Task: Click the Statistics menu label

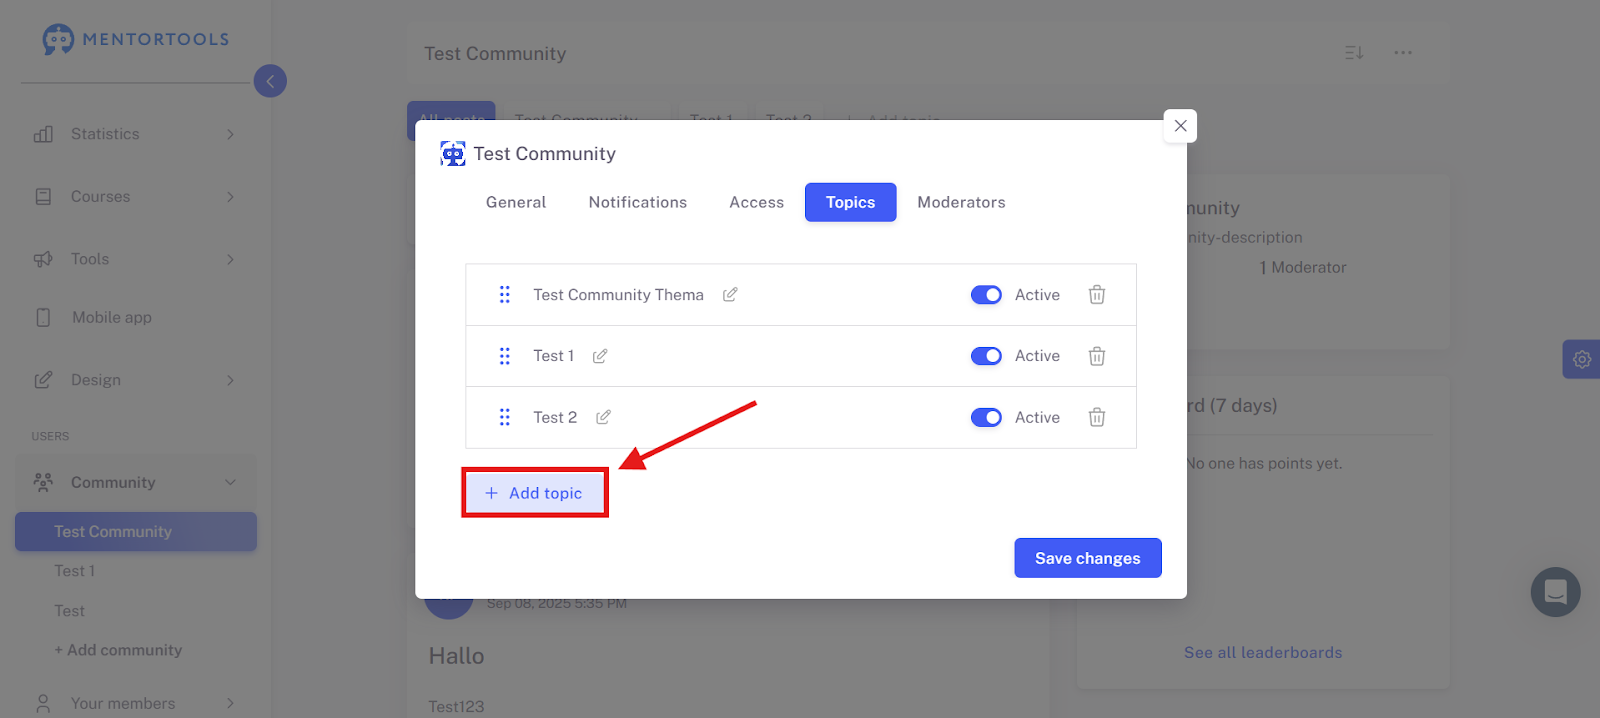Action: [x=105, y=134]
